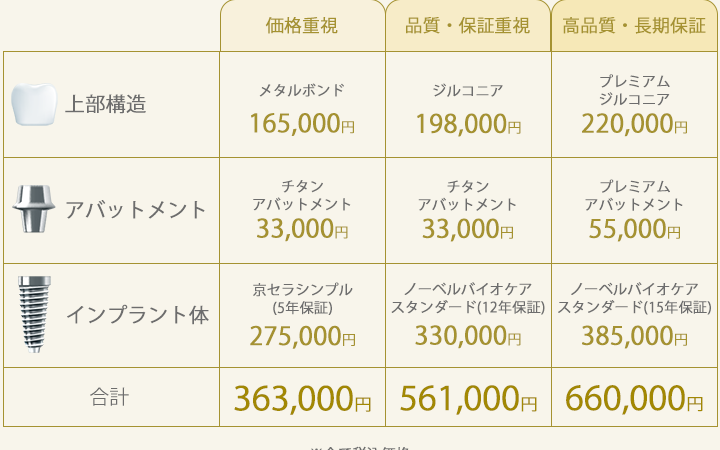Click the 合計 row label
Image resolution: width=720 pixels, height=450 pixels.
(x=110, y=397)
